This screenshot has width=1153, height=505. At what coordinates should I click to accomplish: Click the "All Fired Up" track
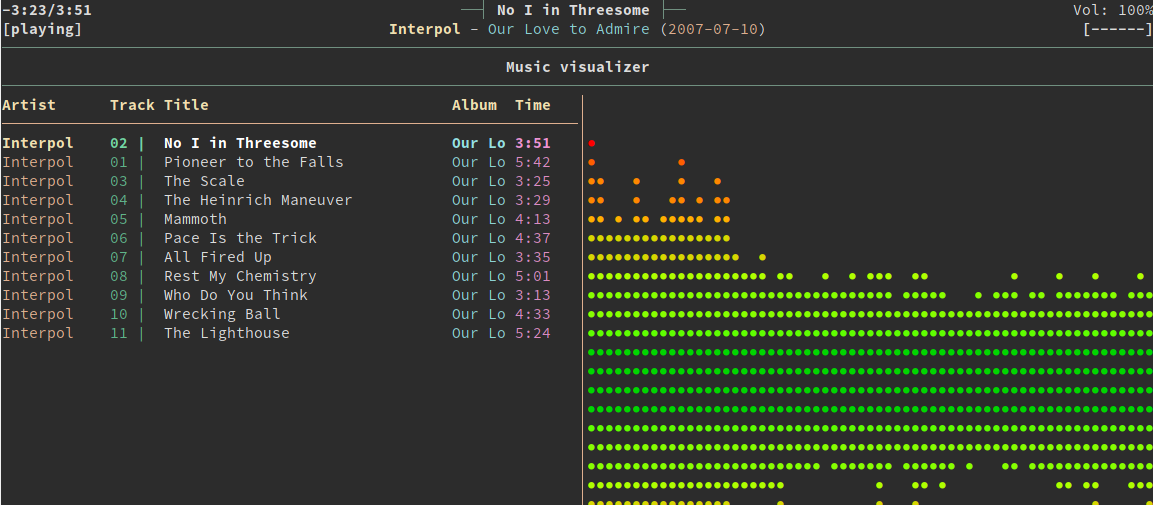tap(217, 257)
